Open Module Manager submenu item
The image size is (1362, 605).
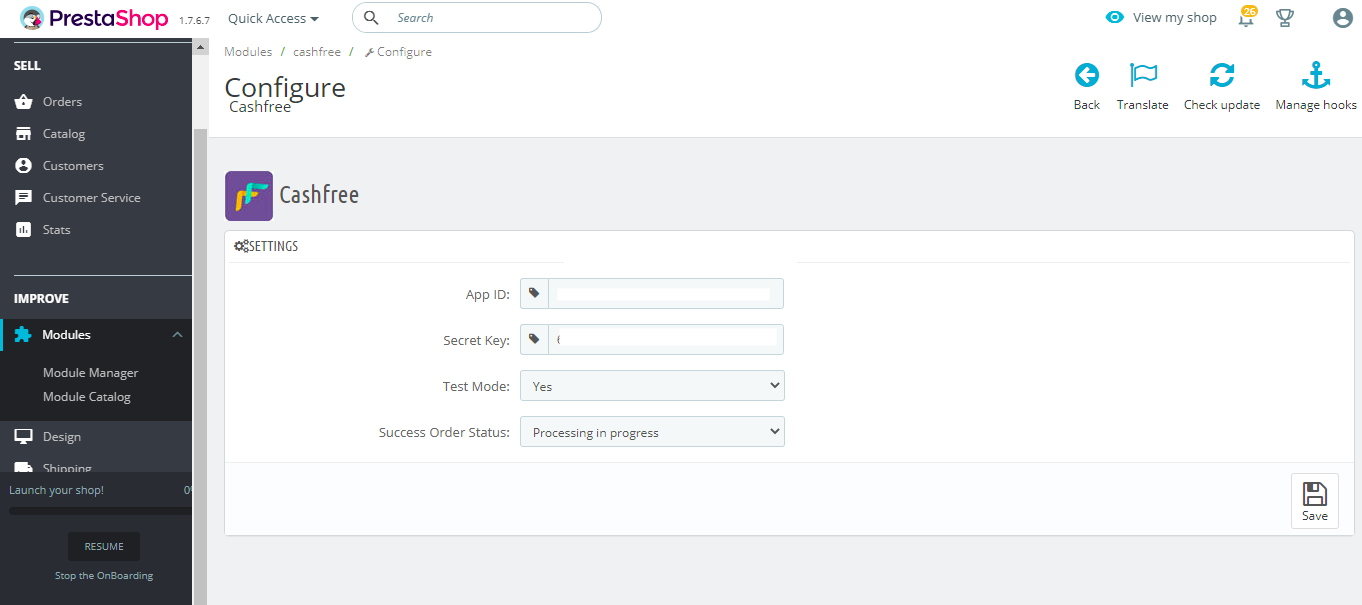(91, 373)
